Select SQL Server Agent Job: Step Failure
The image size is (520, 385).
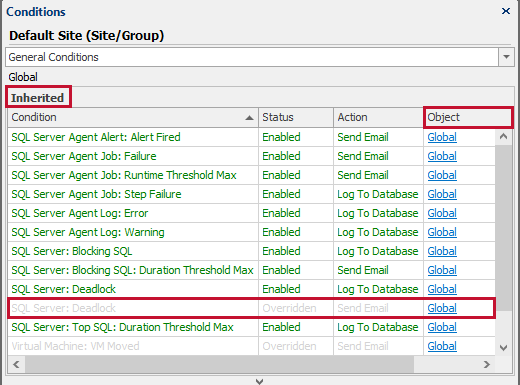[x=96, y=194]
